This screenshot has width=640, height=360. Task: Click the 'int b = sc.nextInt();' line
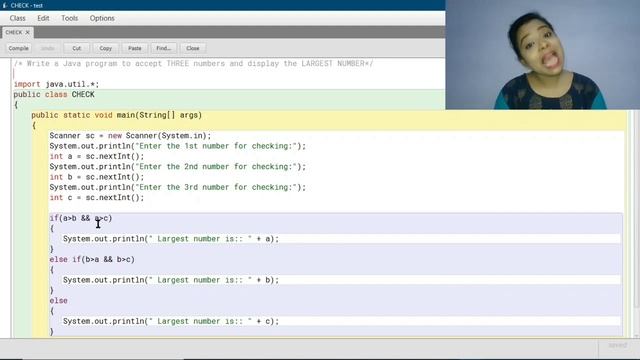pos(97,177)
